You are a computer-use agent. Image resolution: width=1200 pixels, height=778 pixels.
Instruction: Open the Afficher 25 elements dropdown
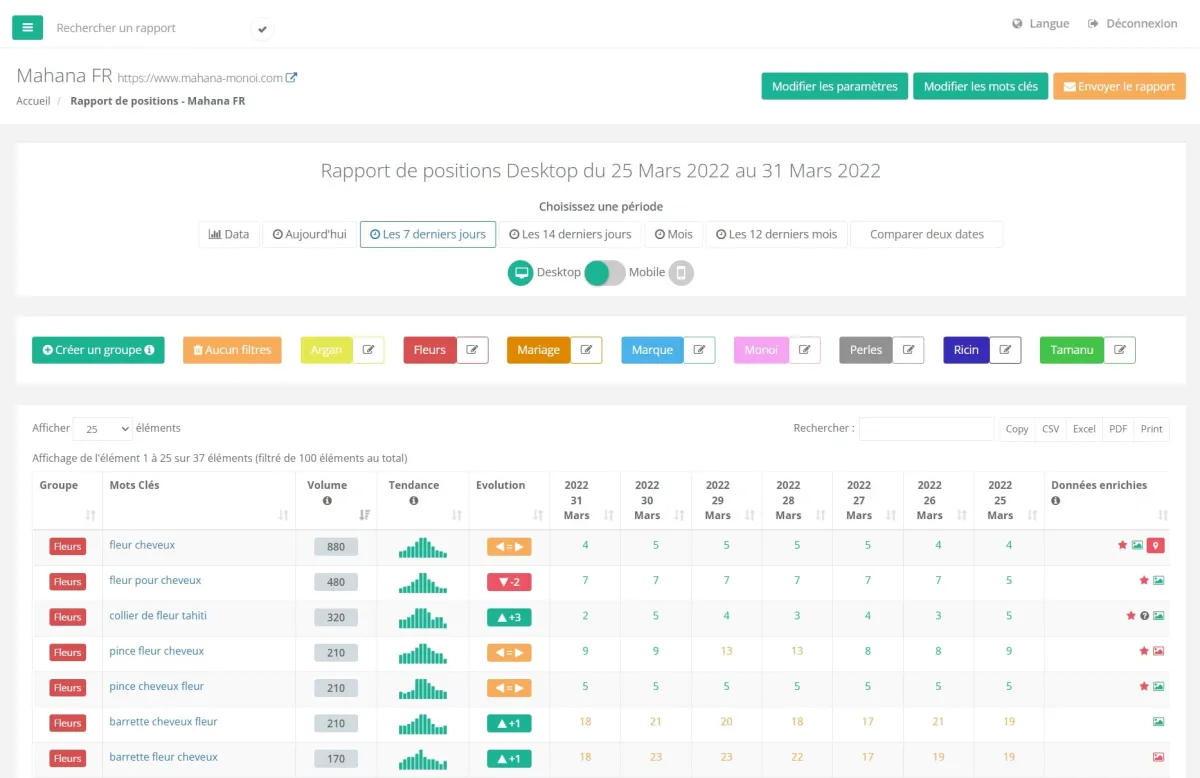click(102, 428)
